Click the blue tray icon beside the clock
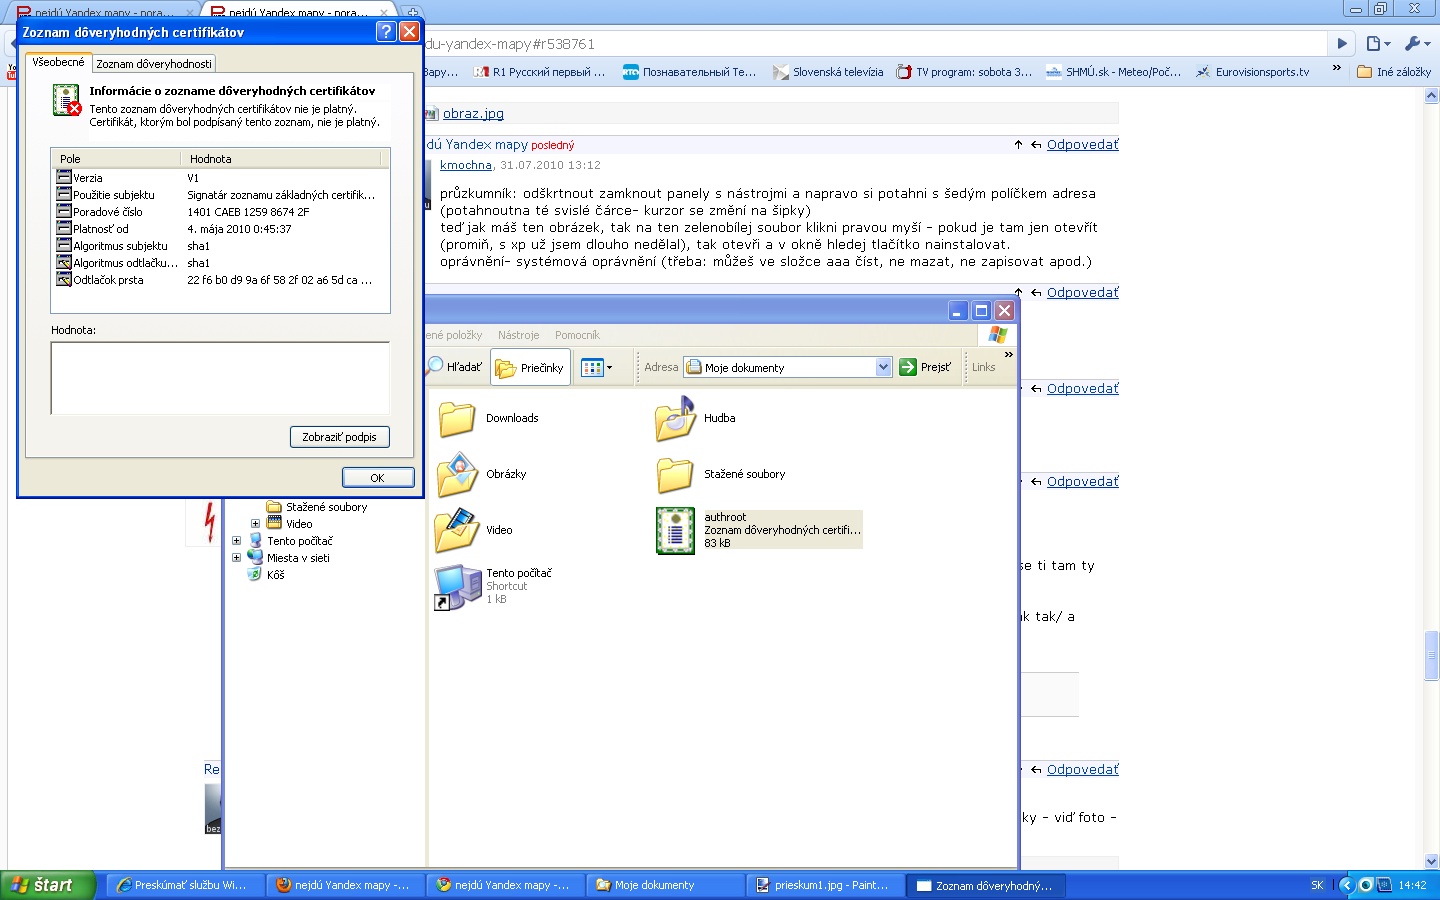The width and height of the screenshot is (1440, 900). (x=1384, y=885)
